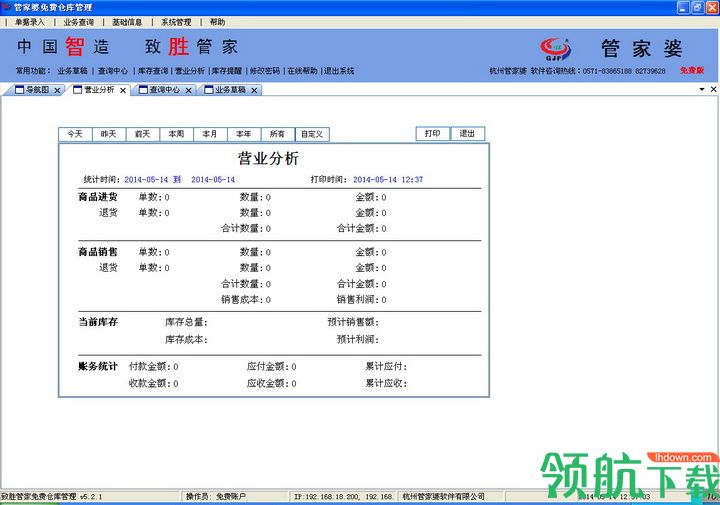
Task: Open the 帮助 menu
Action: (217, 22)
